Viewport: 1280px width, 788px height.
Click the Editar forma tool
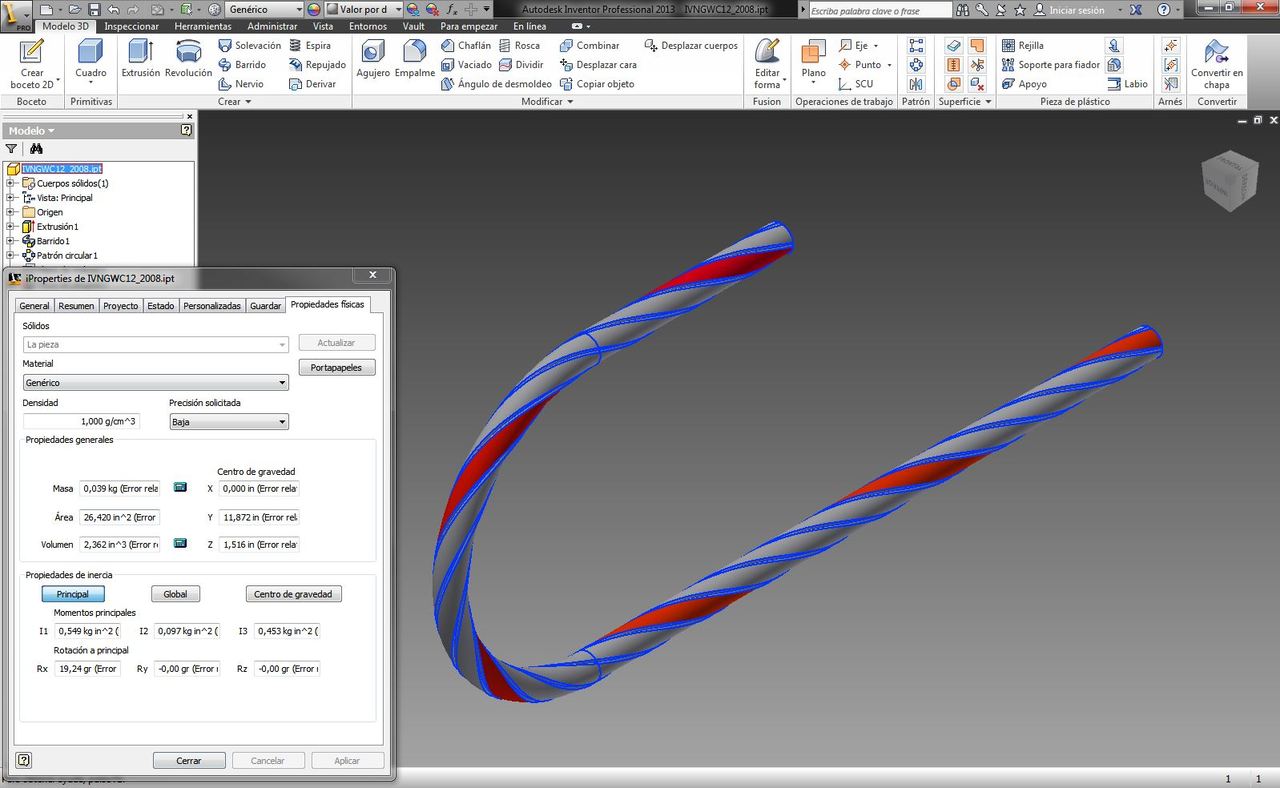click(x=767, y=63)
